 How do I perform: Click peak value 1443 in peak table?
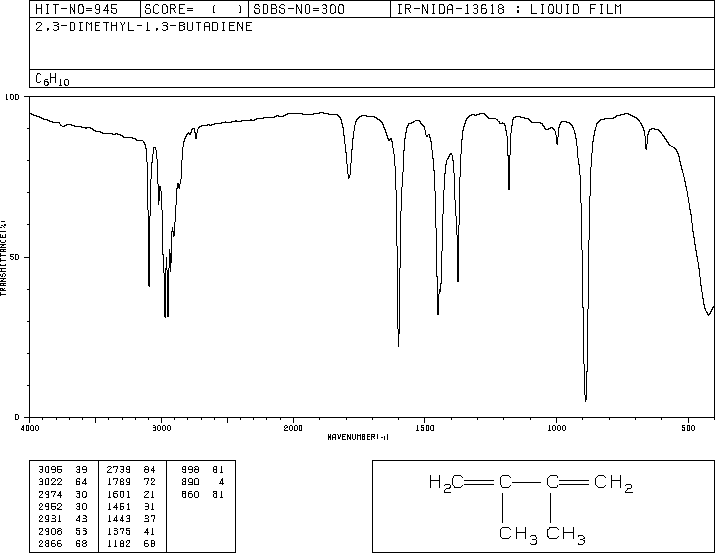(x=119, y=519)
